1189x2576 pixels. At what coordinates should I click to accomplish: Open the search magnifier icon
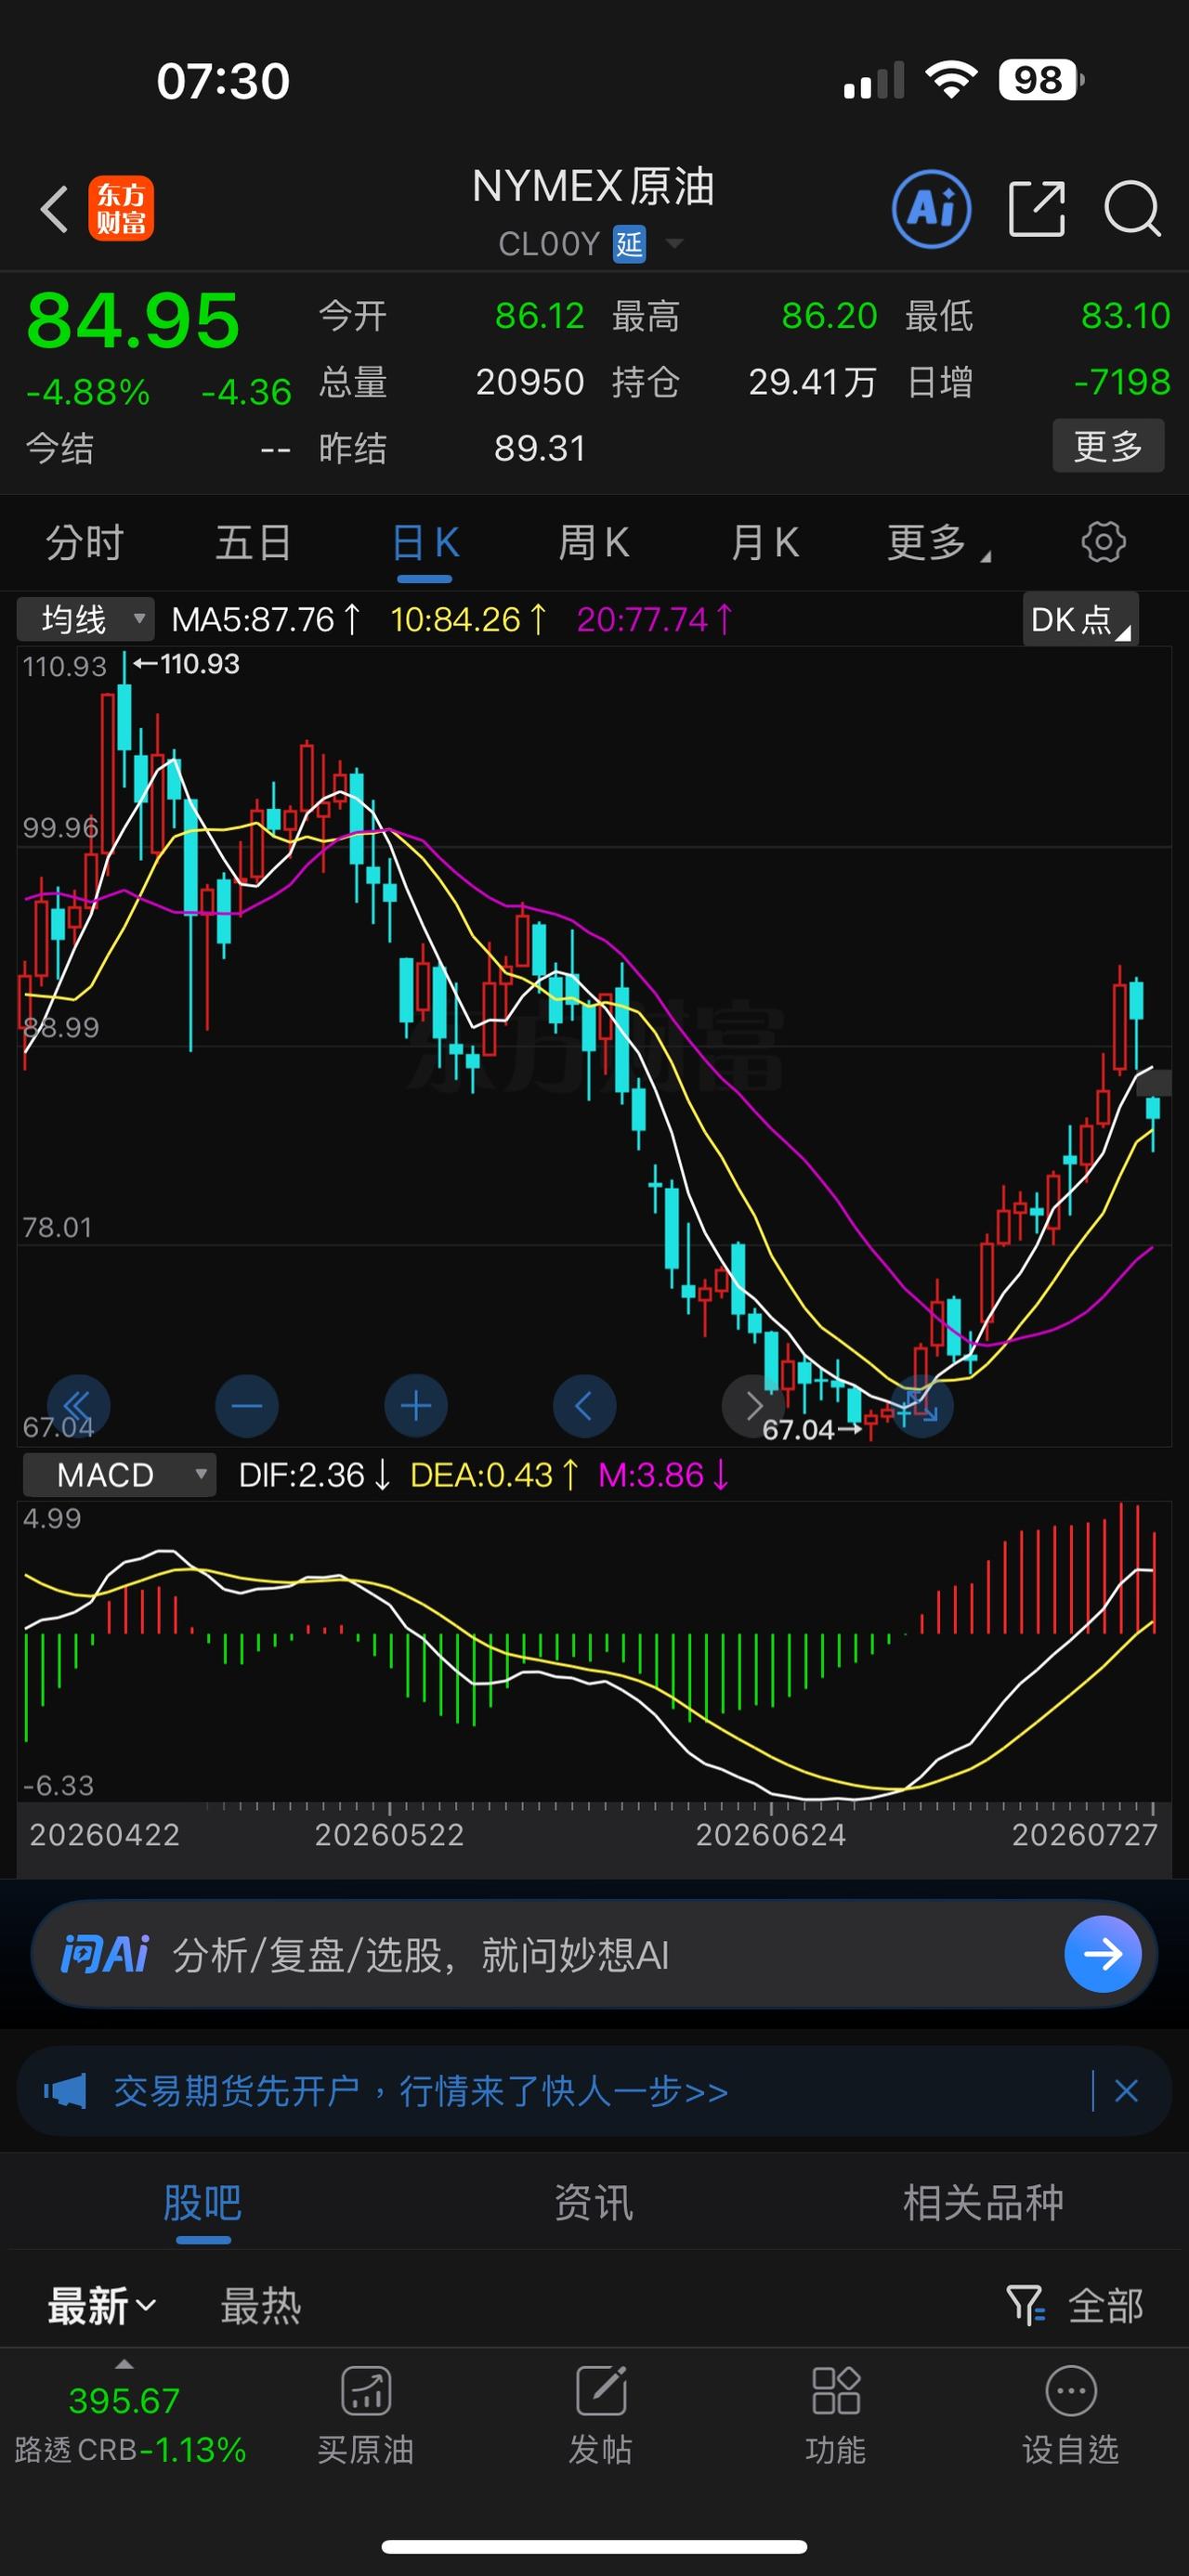tap(1132, 209)
